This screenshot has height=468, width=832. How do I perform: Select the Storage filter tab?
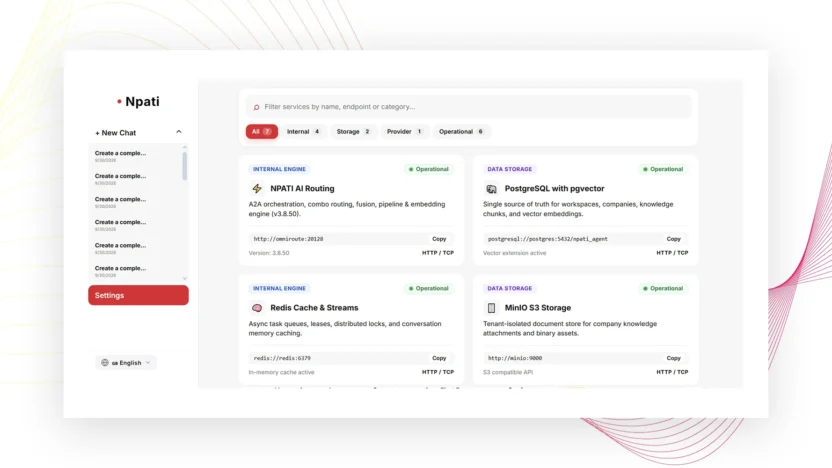coord(353,132)
